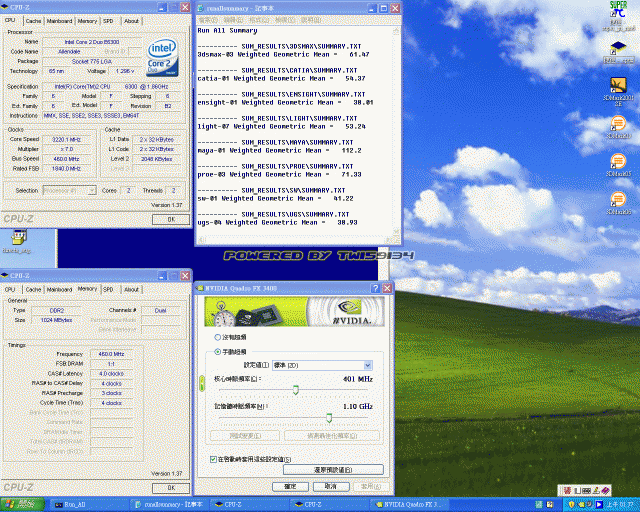Click the NVIDIA logo banner in Quadro dialog

[294, 311]
